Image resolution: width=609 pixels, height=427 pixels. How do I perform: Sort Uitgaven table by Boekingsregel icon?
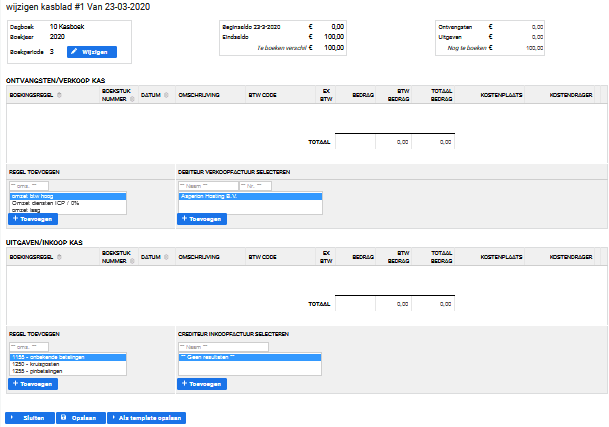point(59,257)
